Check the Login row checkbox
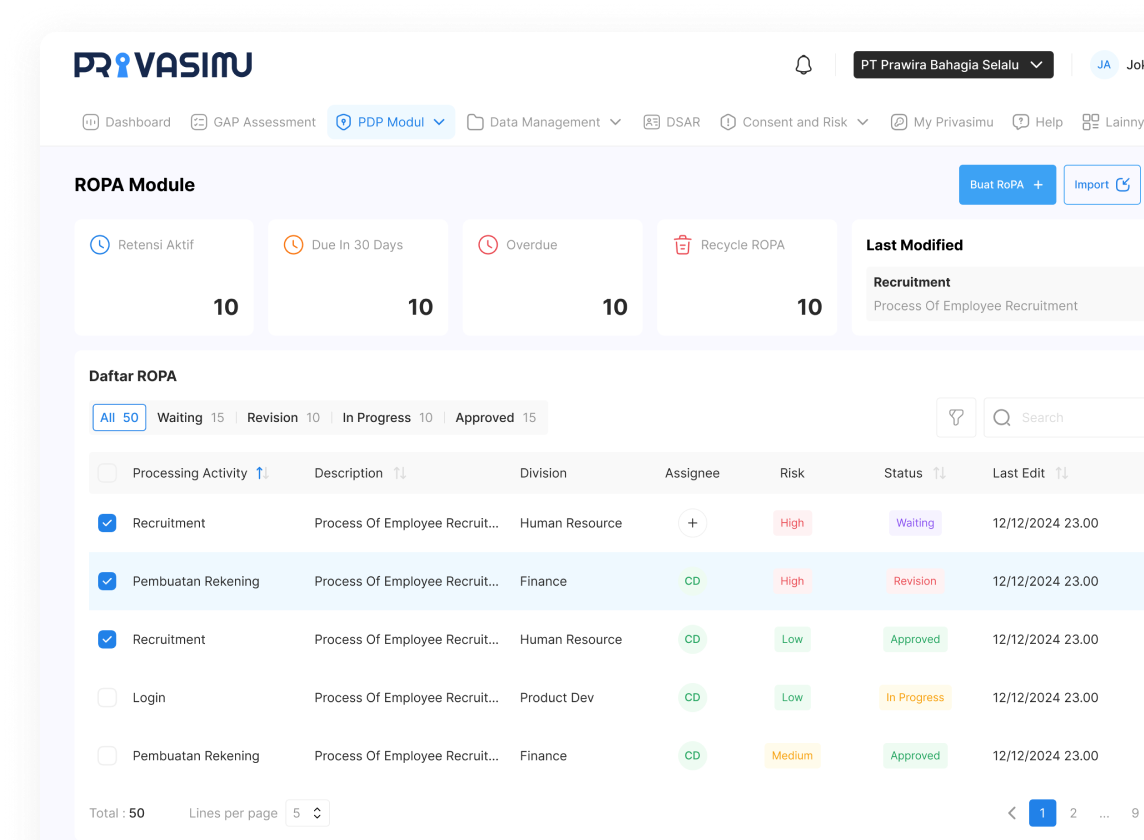1144x840 pixels. (x=107, y=697)
